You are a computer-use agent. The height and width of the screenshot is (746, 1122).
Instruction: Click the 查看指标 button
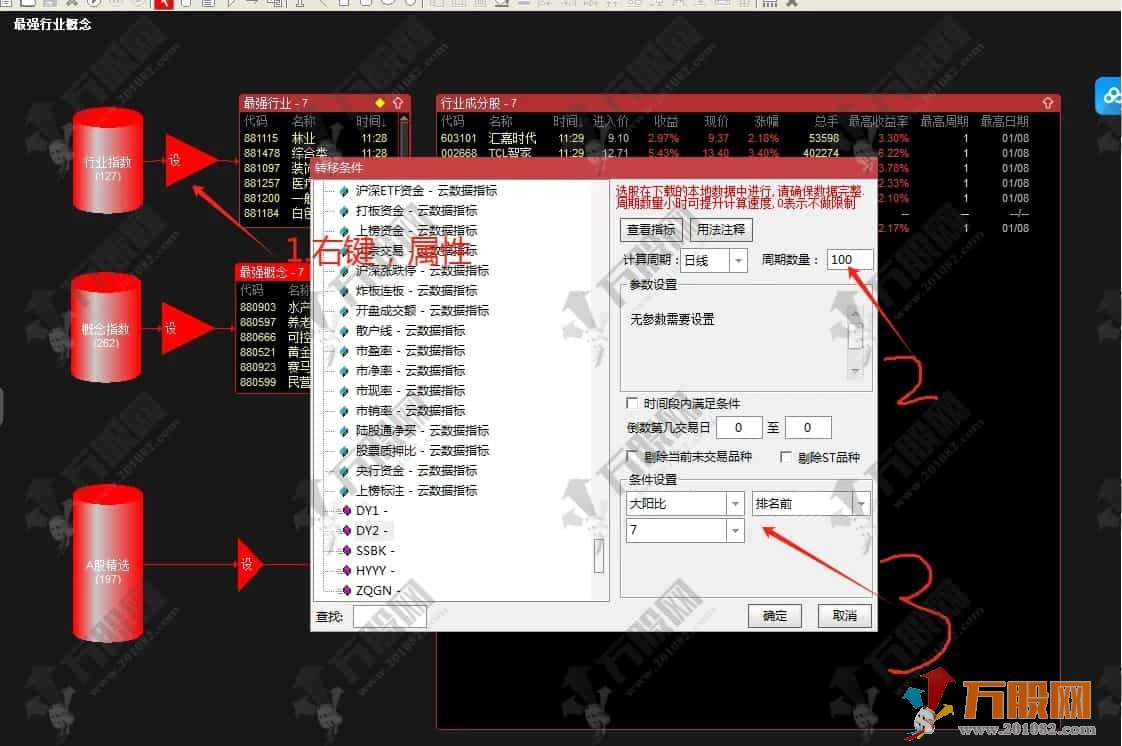pyautogui.click(x=650, y=230)
